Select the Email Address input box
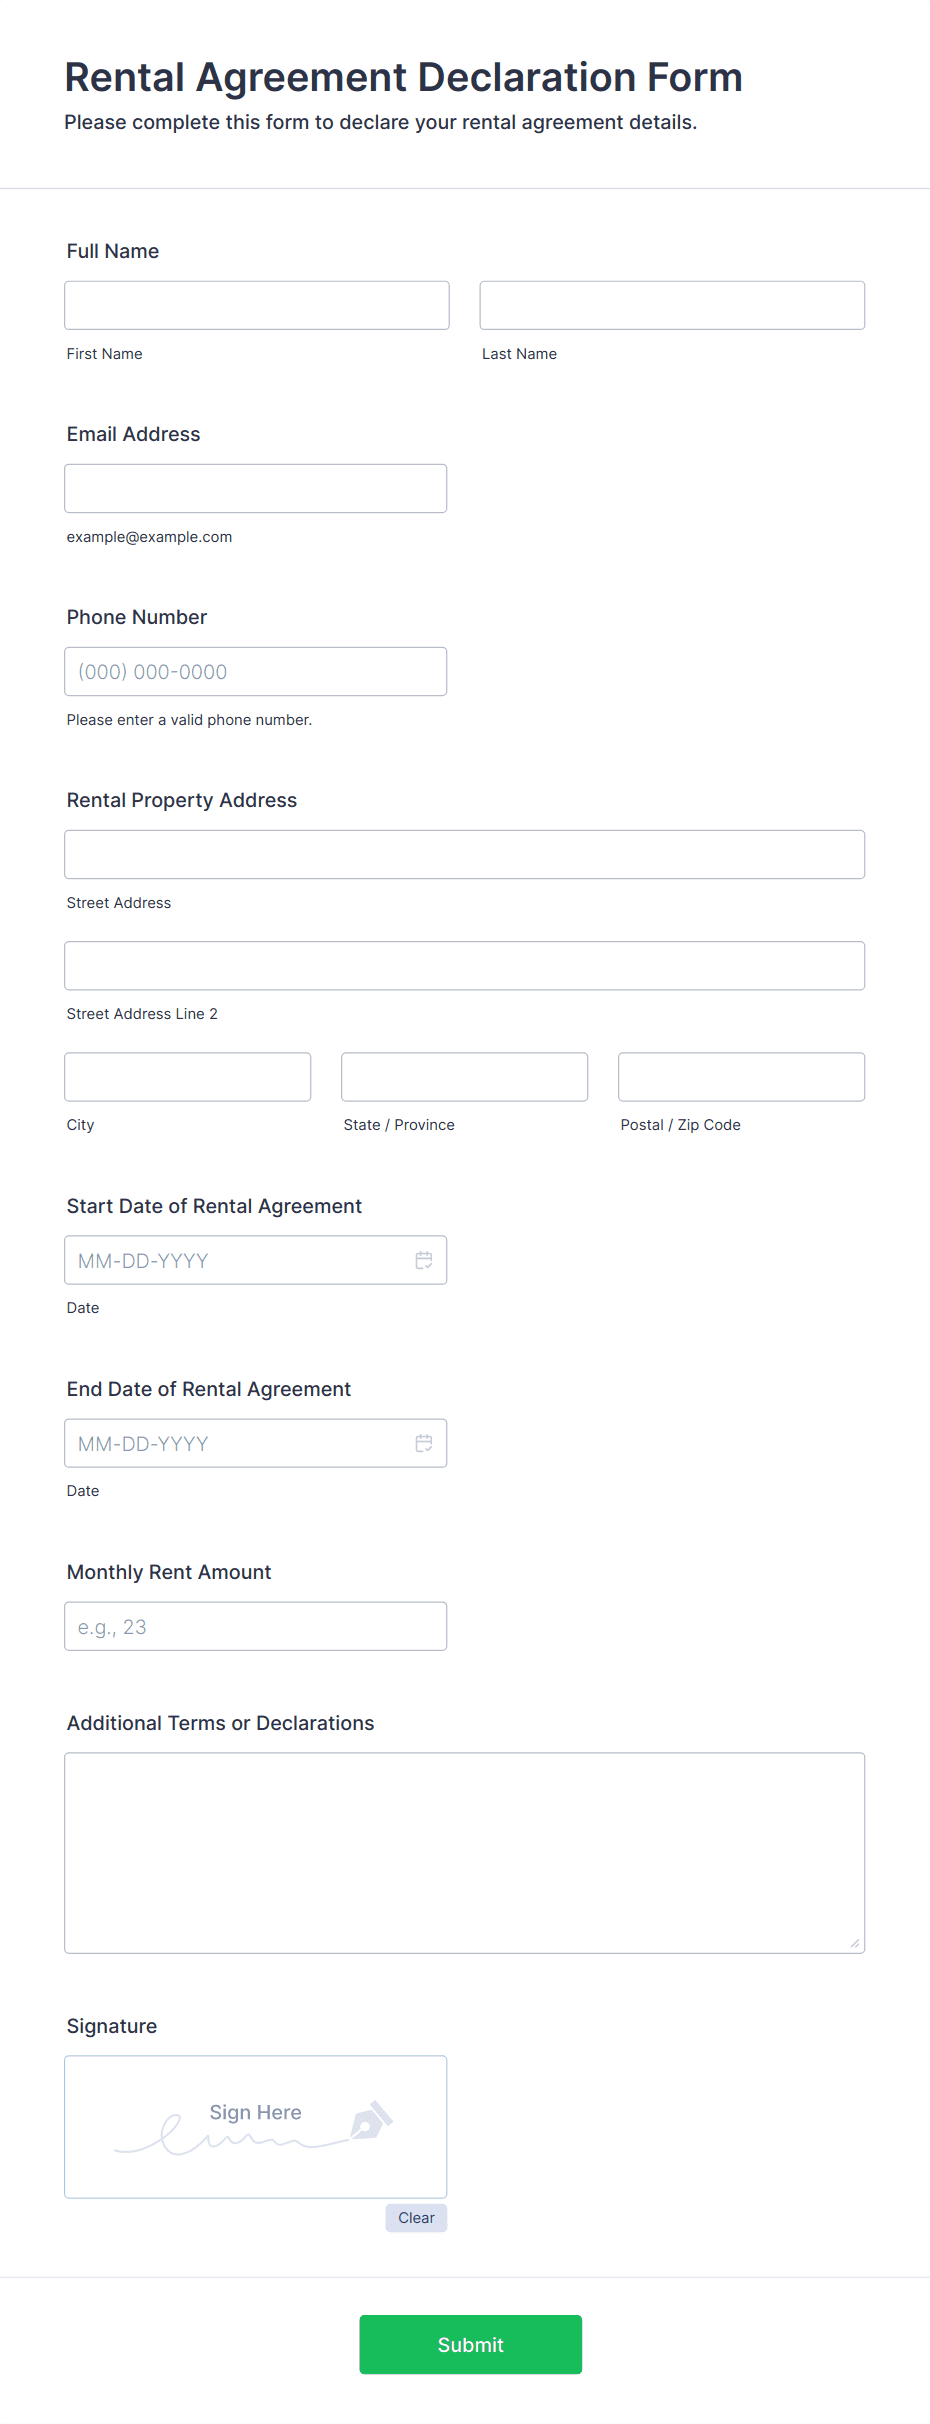Image resolution: width=930 pixels, height=2424 pixels. point(256,487)
